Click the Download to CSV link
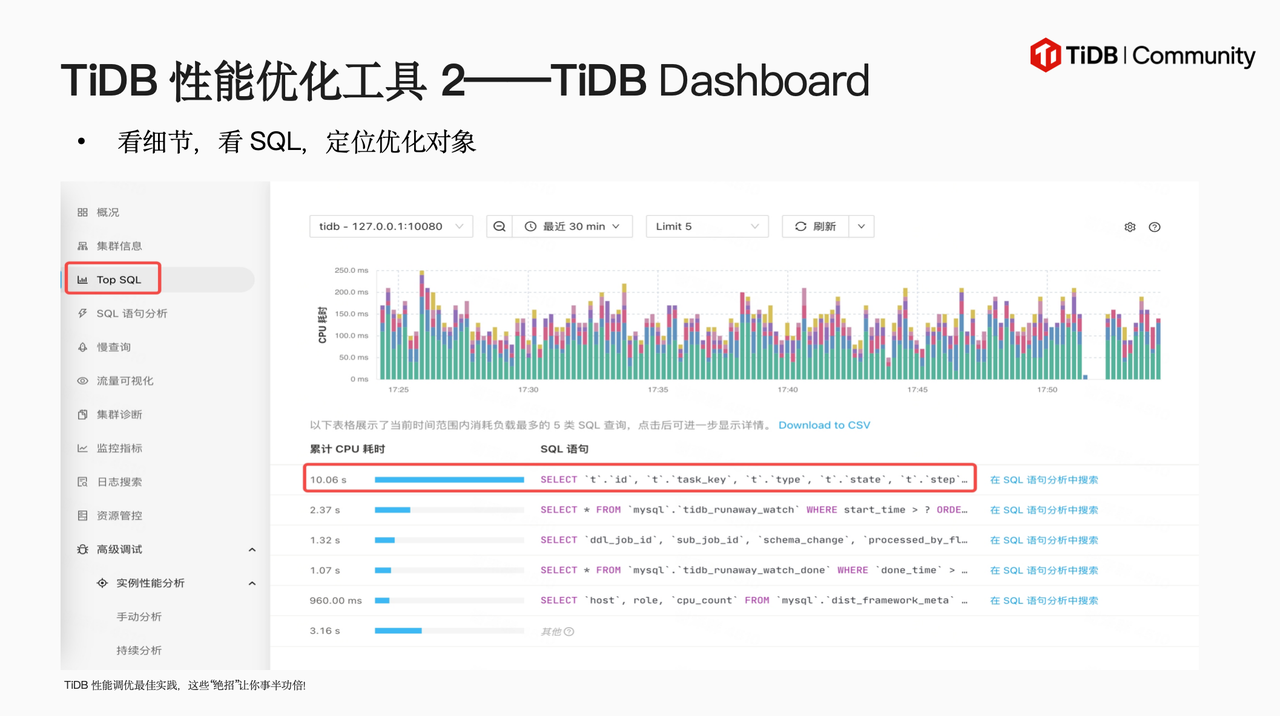Image resolution: width=1280 pixels, height=716 pixels. pos(824,425)
